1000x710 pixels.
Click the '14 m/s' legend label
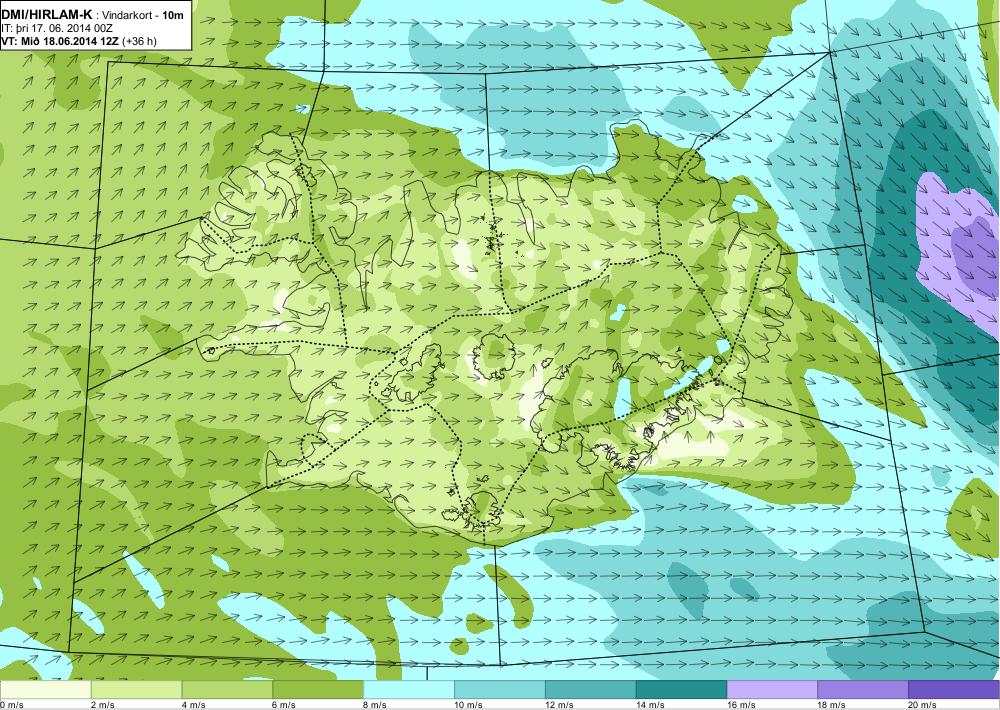[651, 705]
